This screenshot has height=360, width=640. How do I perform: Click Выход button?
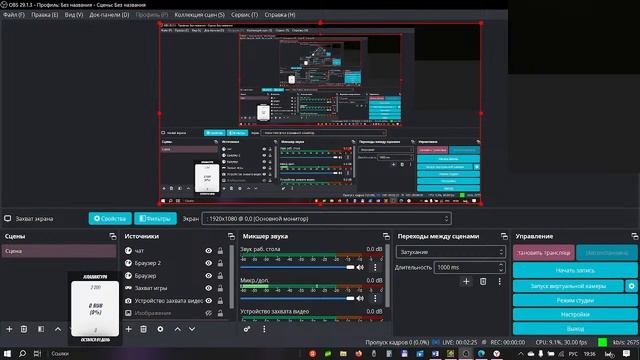point(575,329)
